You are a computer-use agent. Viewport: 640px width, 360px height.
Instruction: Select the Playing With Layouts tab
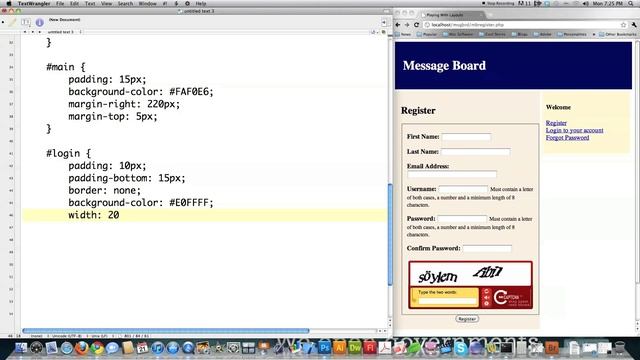click(452, 15)
